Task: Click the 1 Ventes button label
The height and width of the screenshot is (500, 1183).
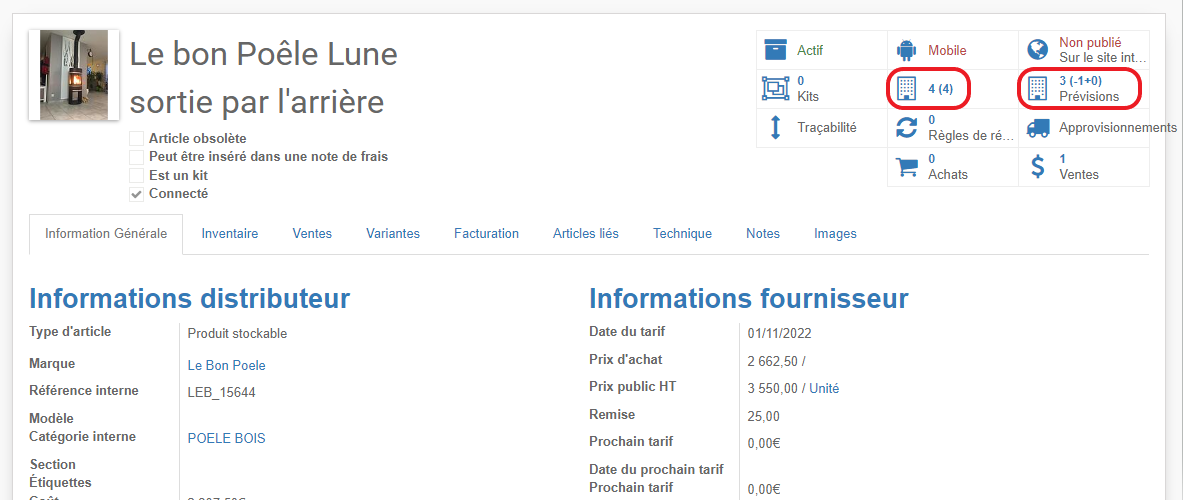Action: point(1079,167)
